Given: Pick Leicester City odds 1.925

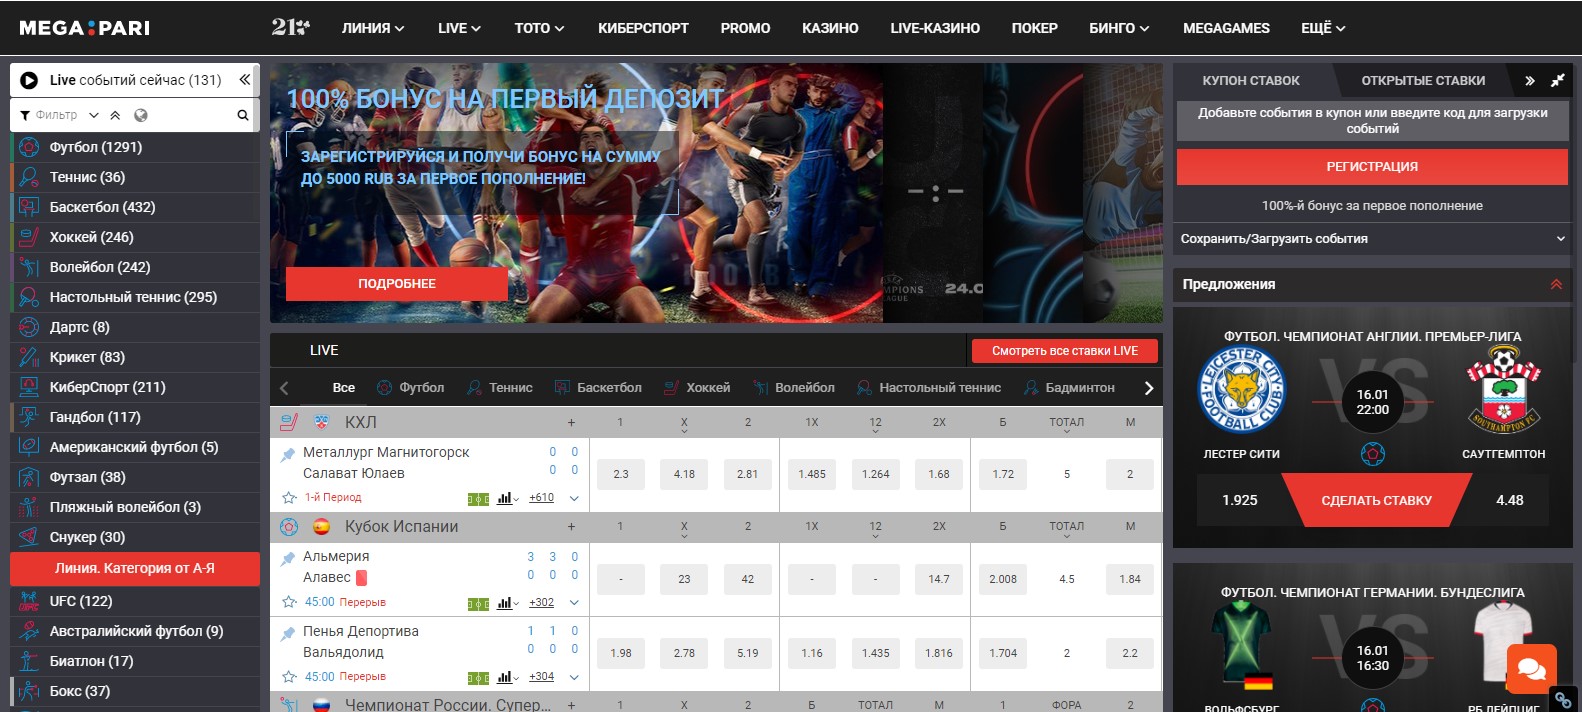Looking at the screenshot, I should 1240,500.
